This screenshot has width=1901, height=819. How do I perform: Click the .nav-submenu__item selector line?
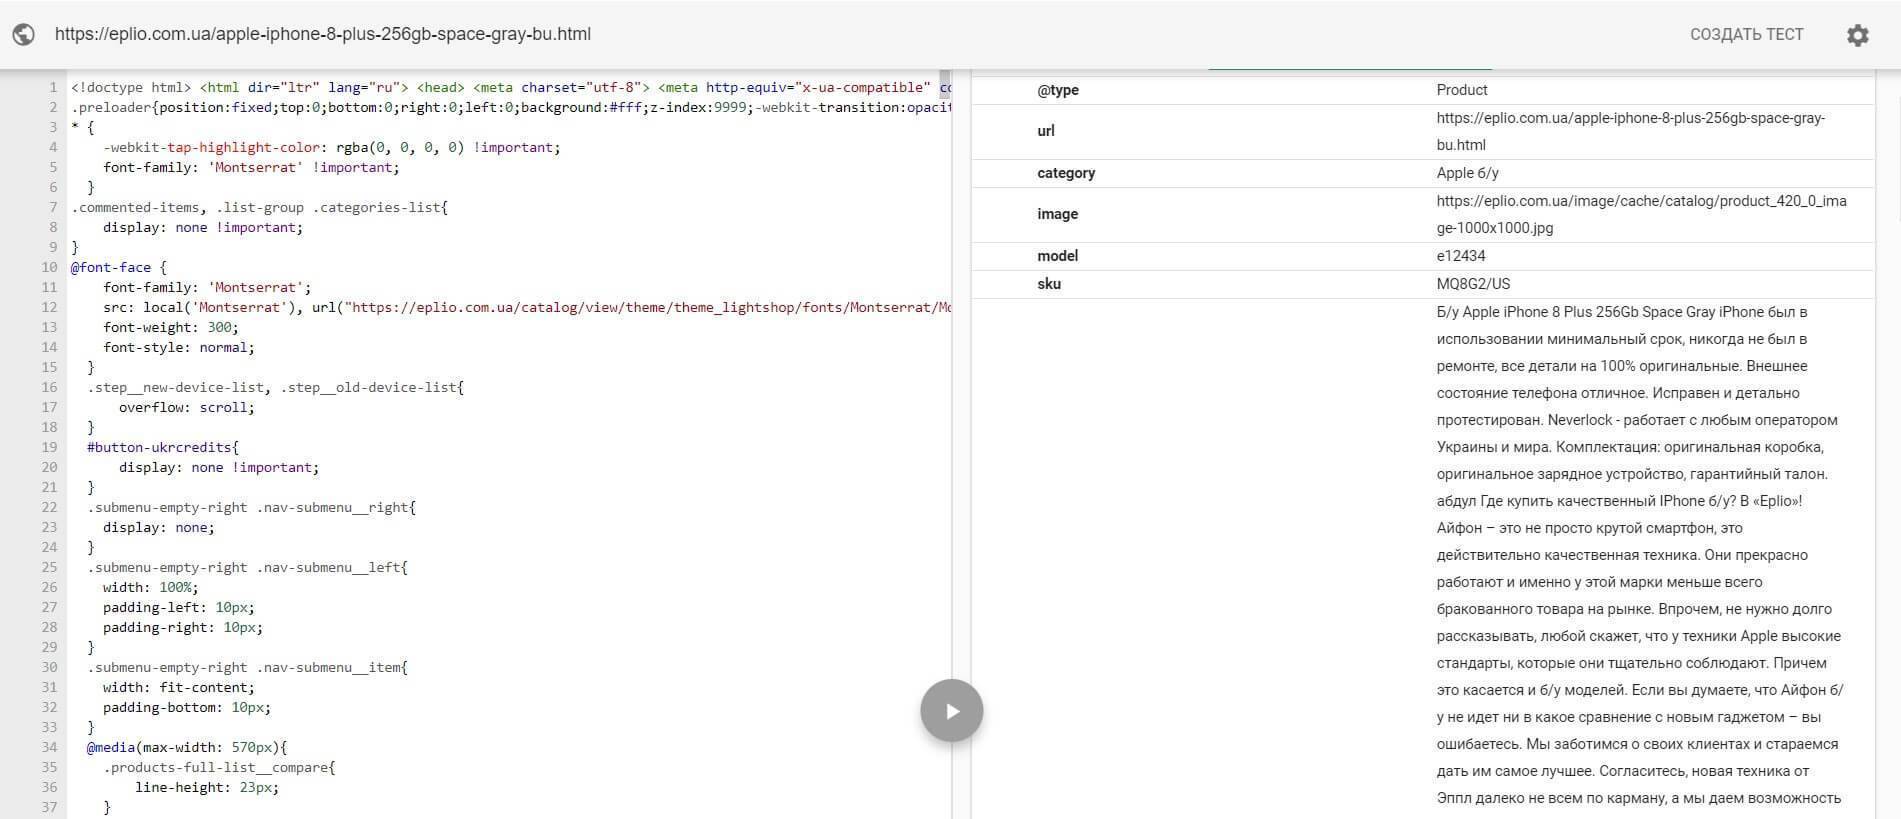247,667
